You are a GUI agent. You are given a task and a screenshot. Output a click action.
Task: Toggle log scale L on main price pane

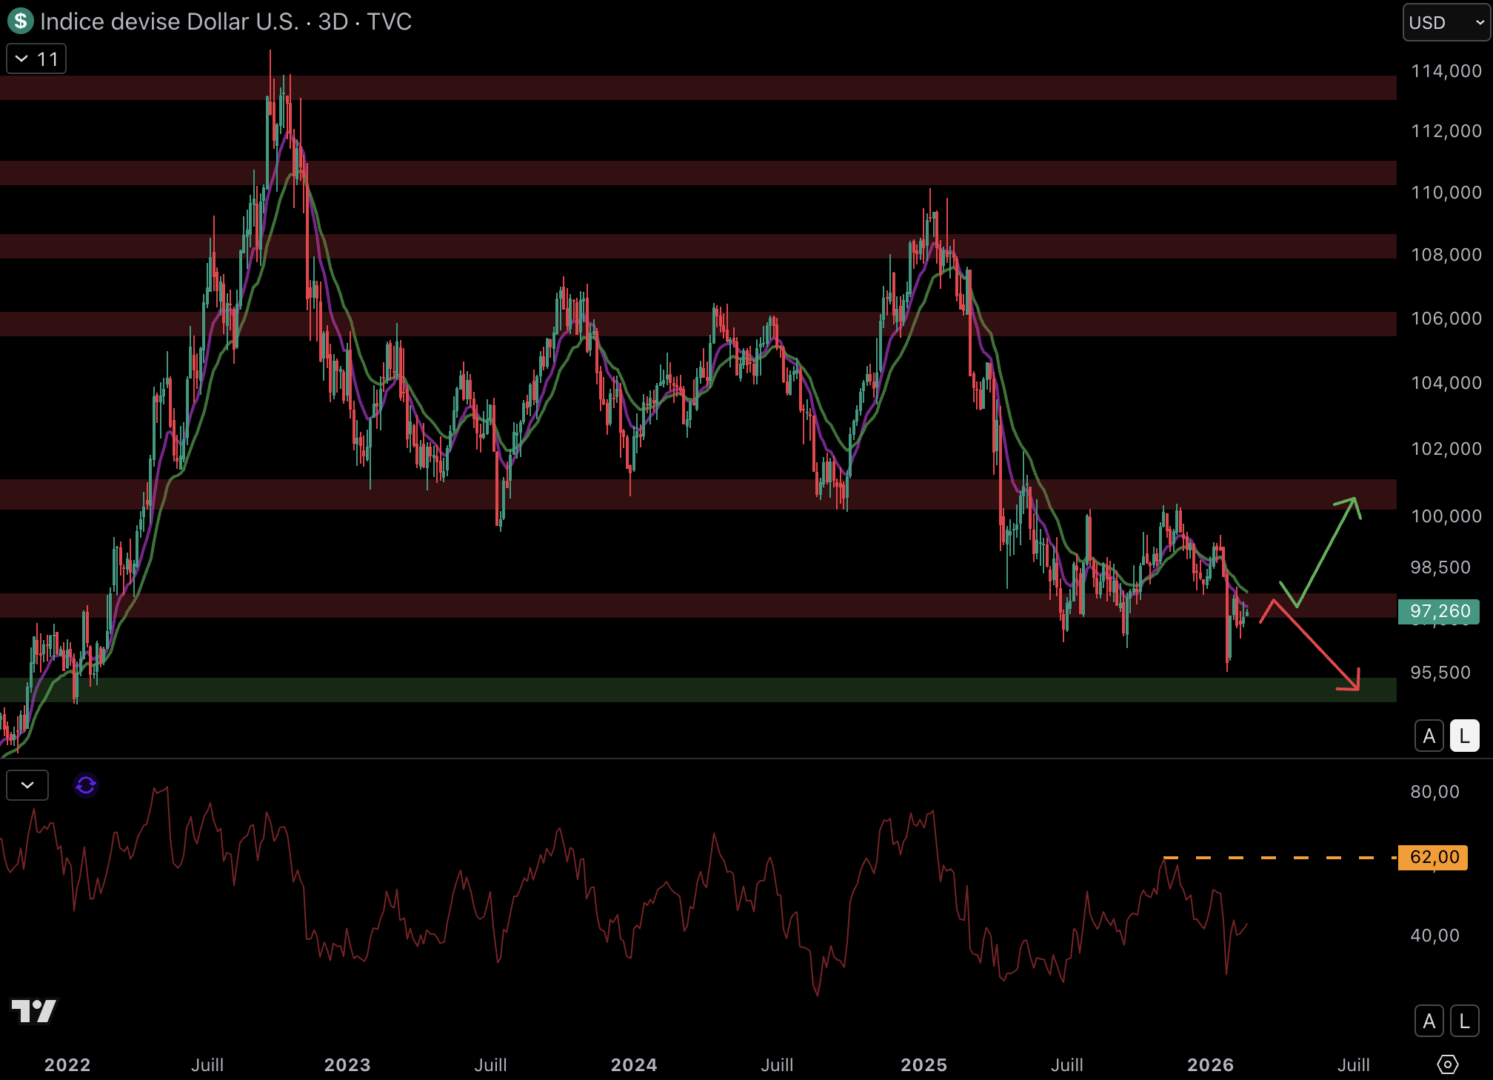[1464, 736]
